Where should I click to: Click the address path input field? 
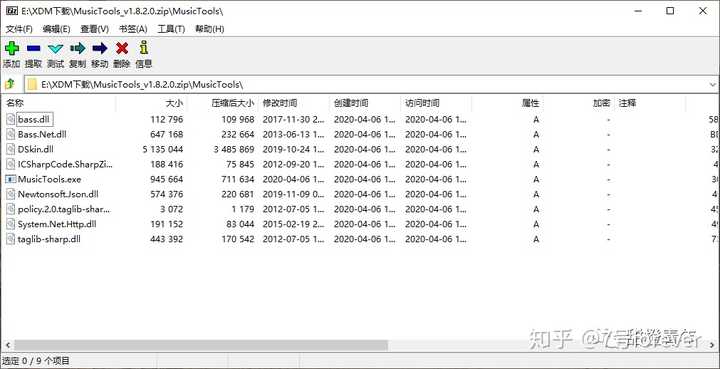click(372, 85)
